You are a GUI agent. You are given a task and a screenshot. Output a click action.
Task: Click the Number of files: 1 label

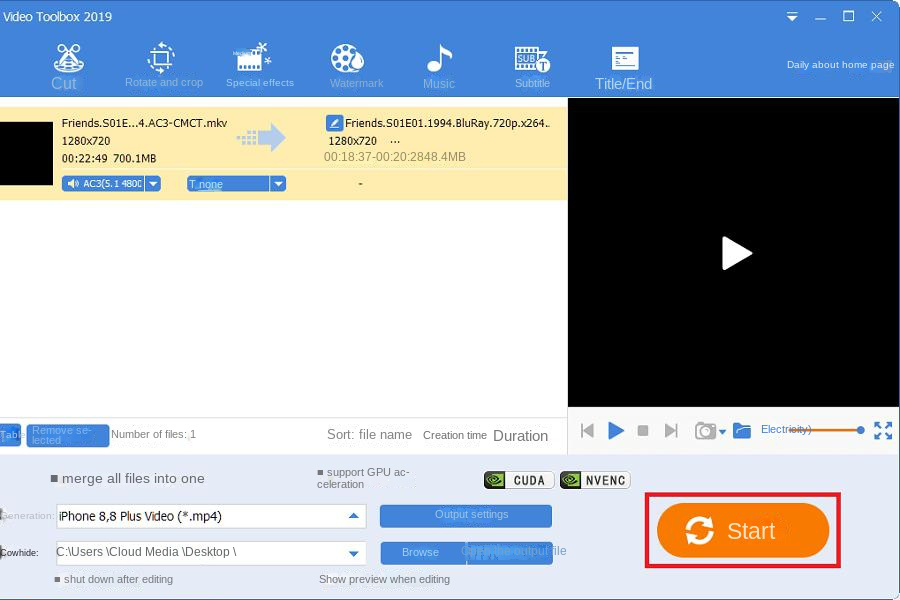(x=153, y=435)
